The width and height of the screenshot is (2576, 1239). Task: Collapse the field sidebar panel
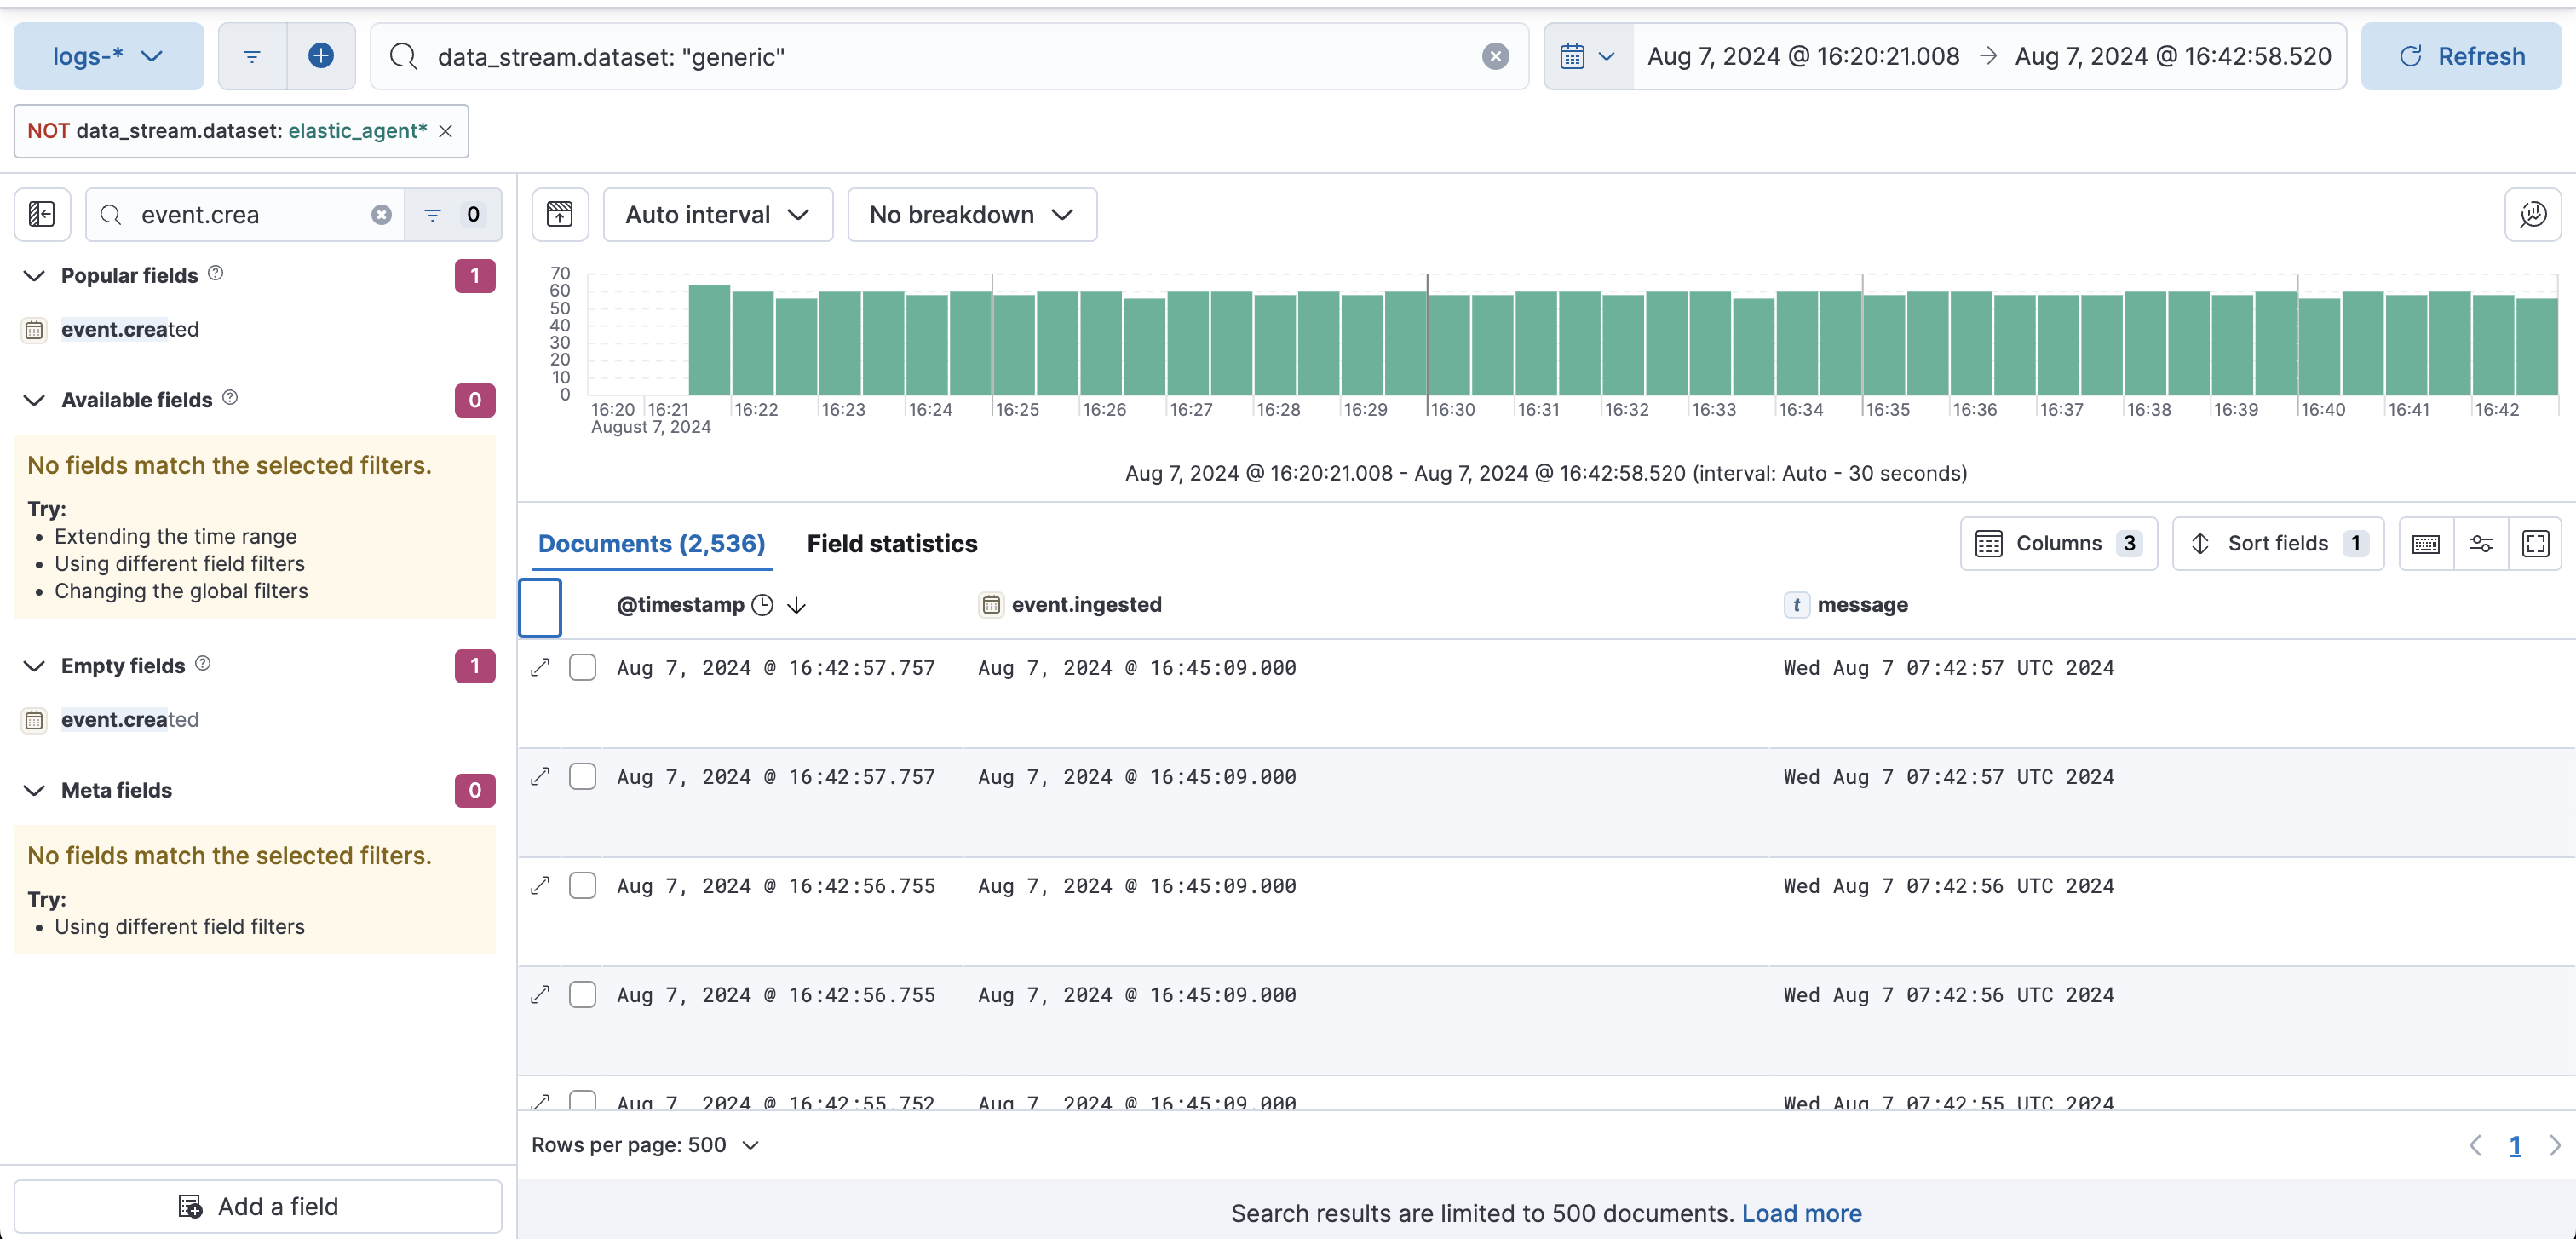(x=42, y=214)
